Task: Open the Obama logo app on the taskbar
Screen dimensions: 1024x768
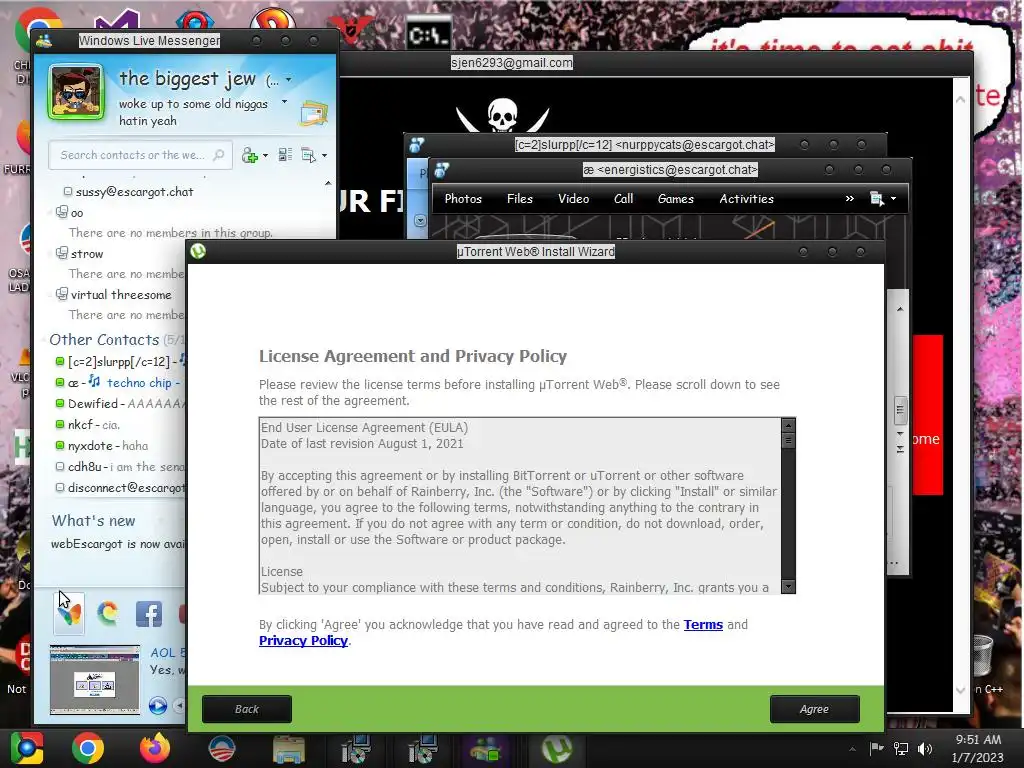Action: tap(221, 749)
